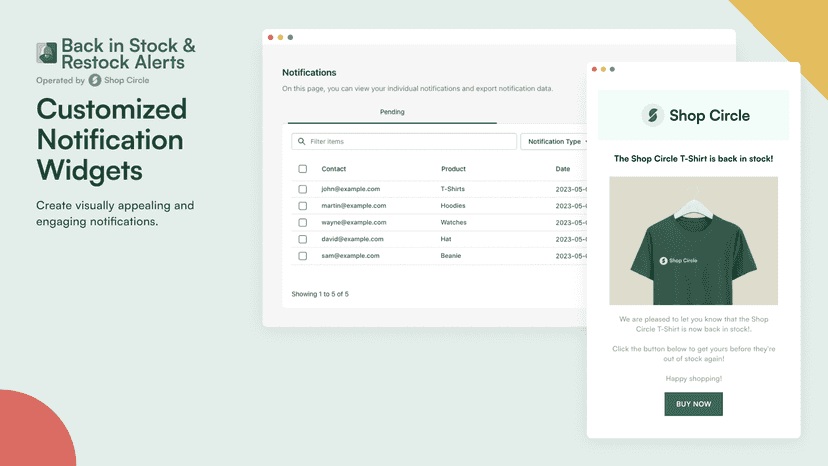The image size is (828, 466).
Task: Click the red dot in email preview window
Action: coord(595,69)
